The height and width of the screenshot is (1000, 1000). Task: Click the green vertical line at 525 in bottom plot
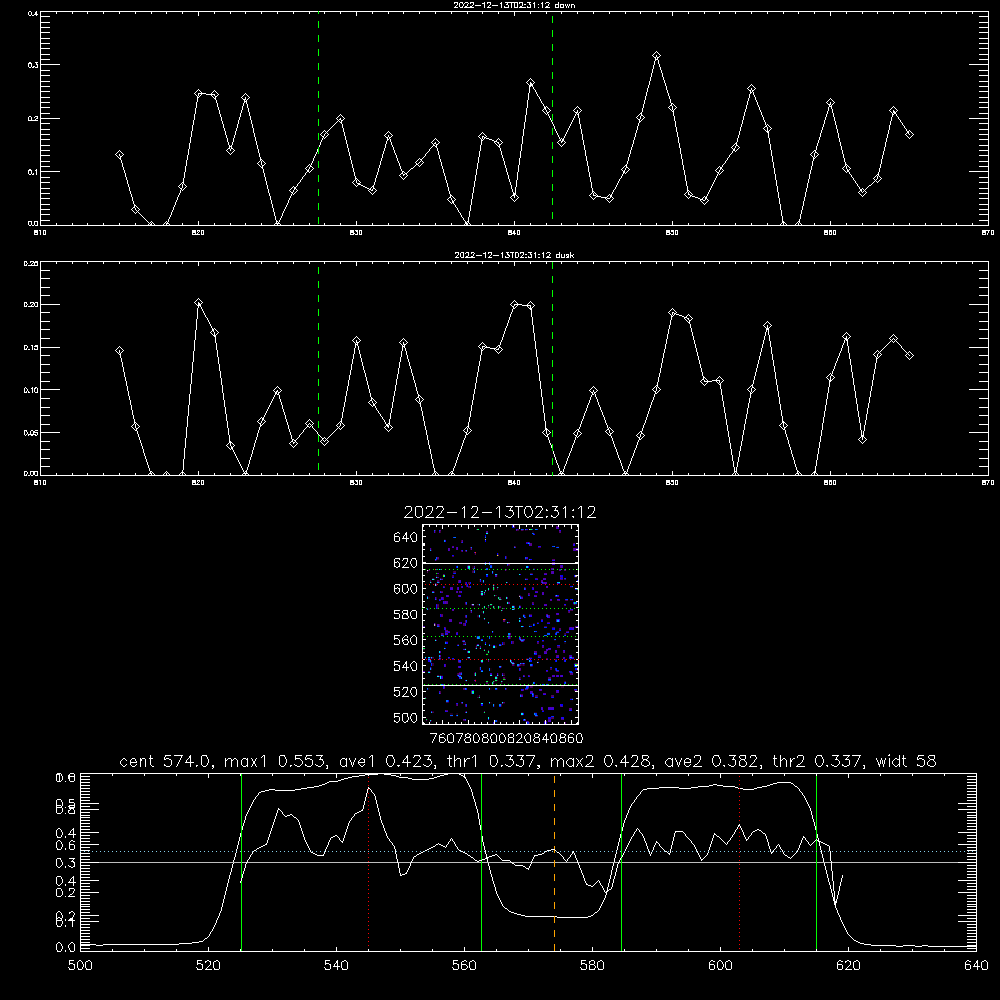tap(241, 862)
